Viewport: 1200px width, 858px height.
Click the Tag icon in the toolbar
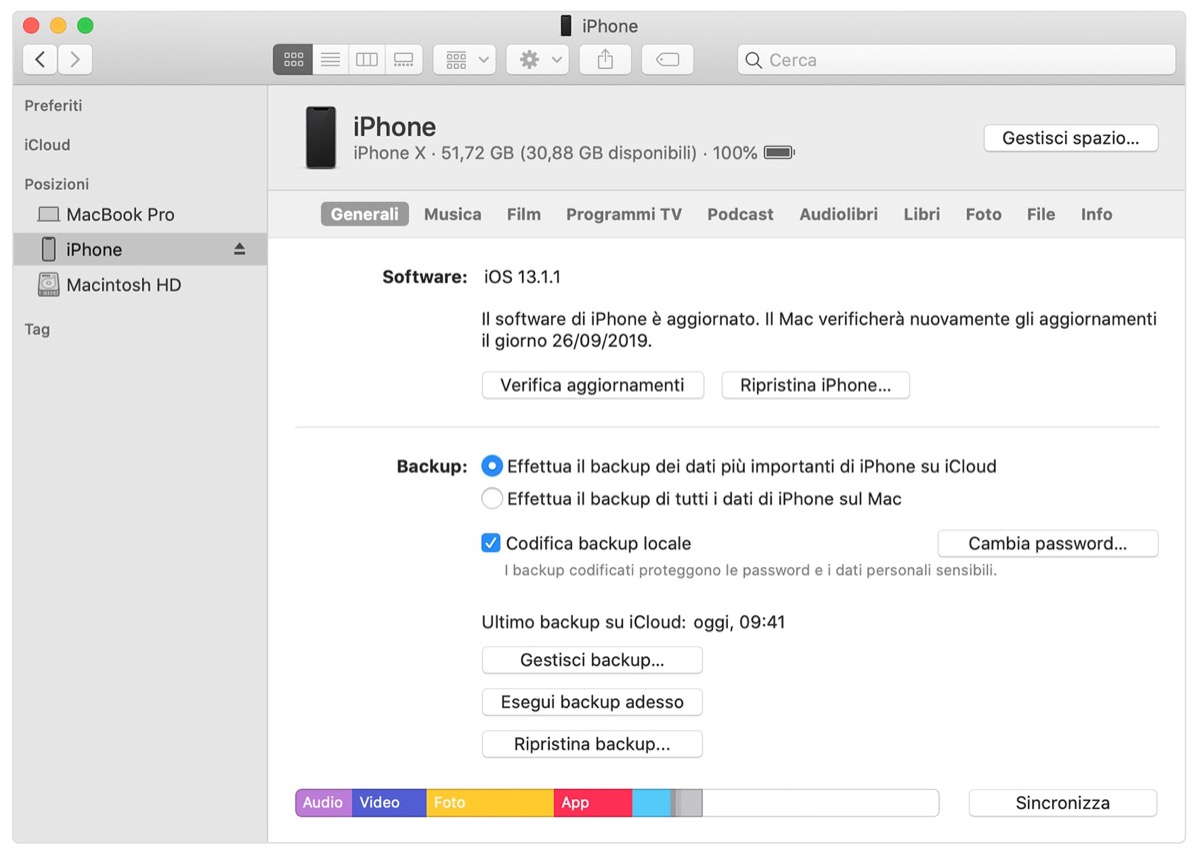tap(666, 59)
